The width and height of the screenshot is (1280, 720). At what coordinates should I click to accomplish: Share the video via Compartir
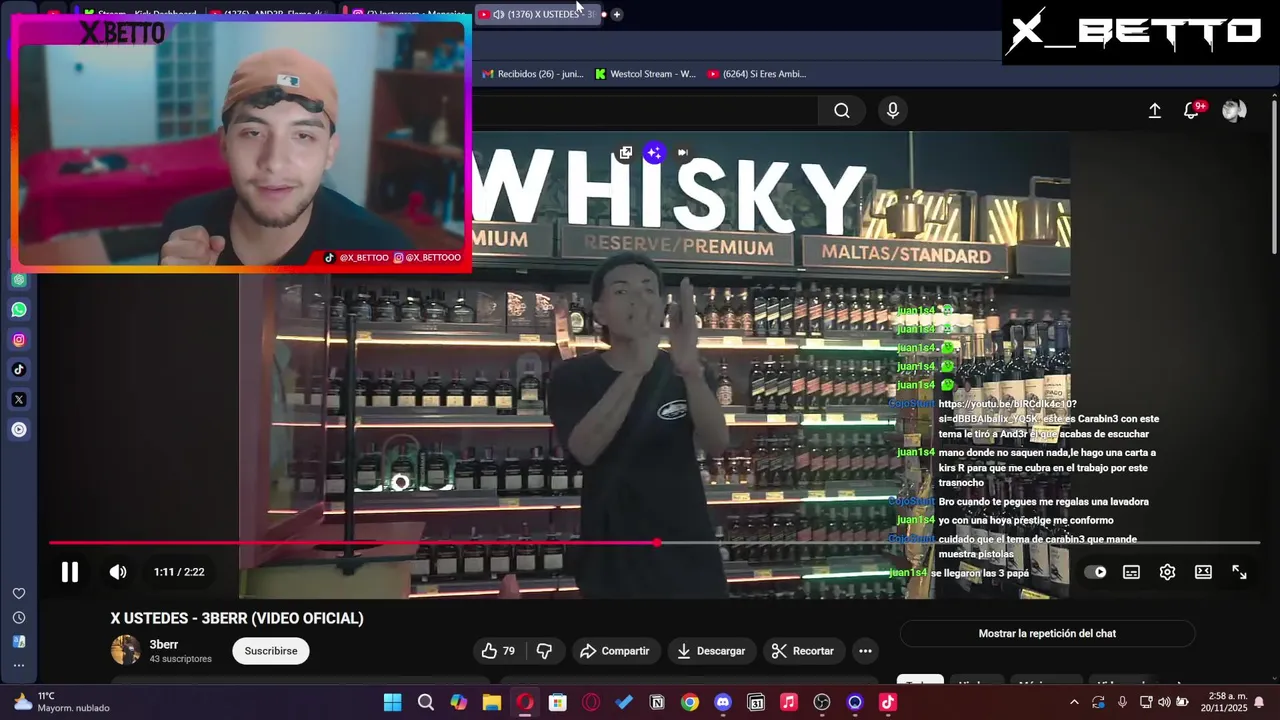[615, 651]
